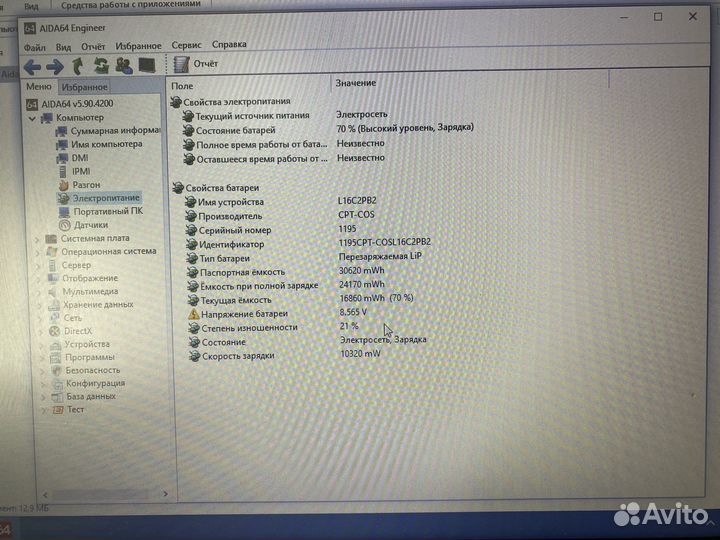Open the Файл menu
720x540 pixels.
pyautogui.click(x=35, y=47)
